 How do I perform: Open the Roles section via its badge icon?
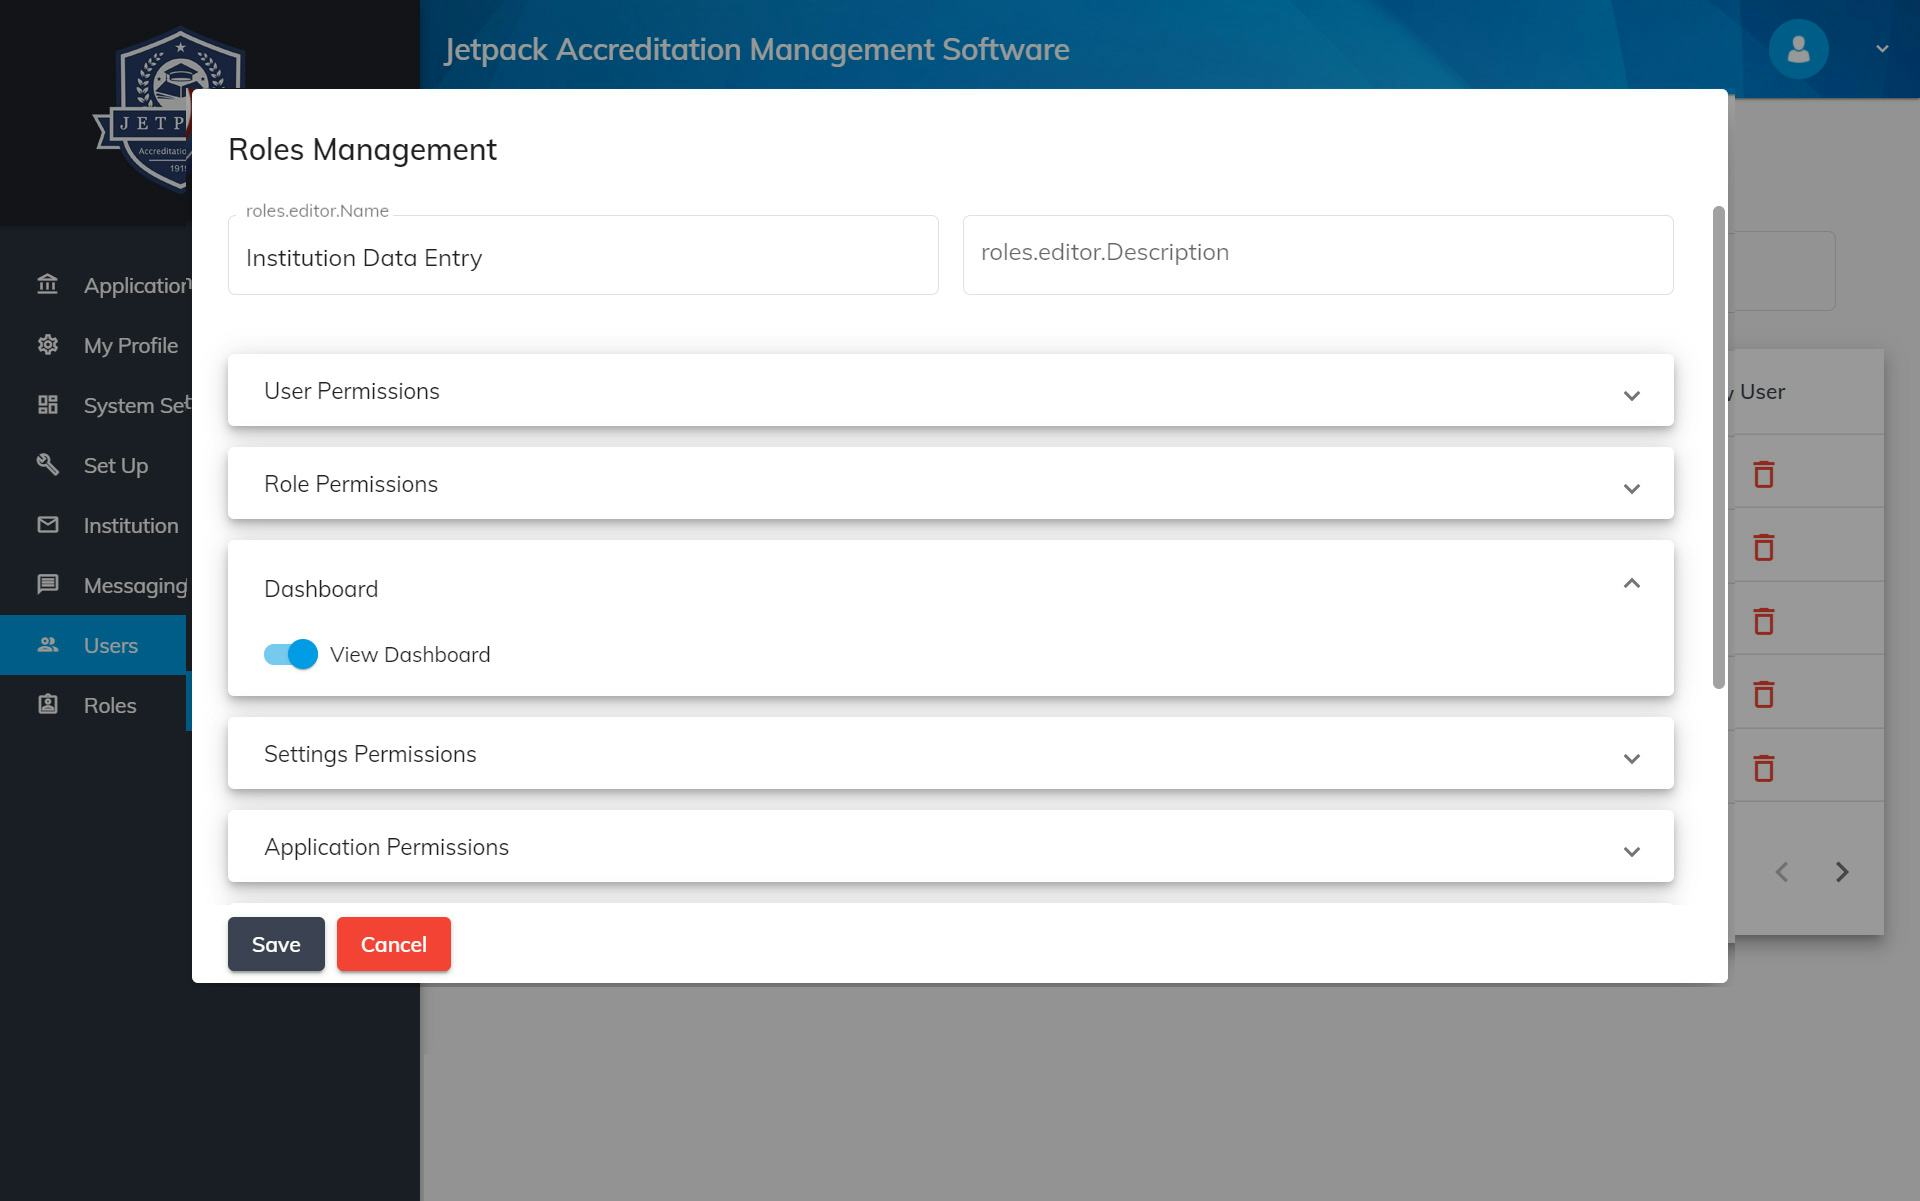coord(47,705)
